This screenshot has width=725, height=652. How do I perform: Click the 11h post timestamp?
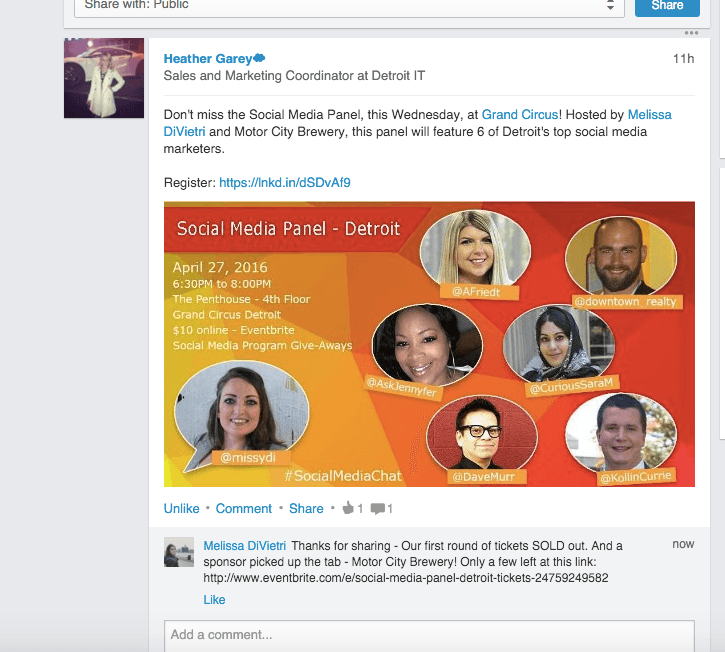pos(683,59)
